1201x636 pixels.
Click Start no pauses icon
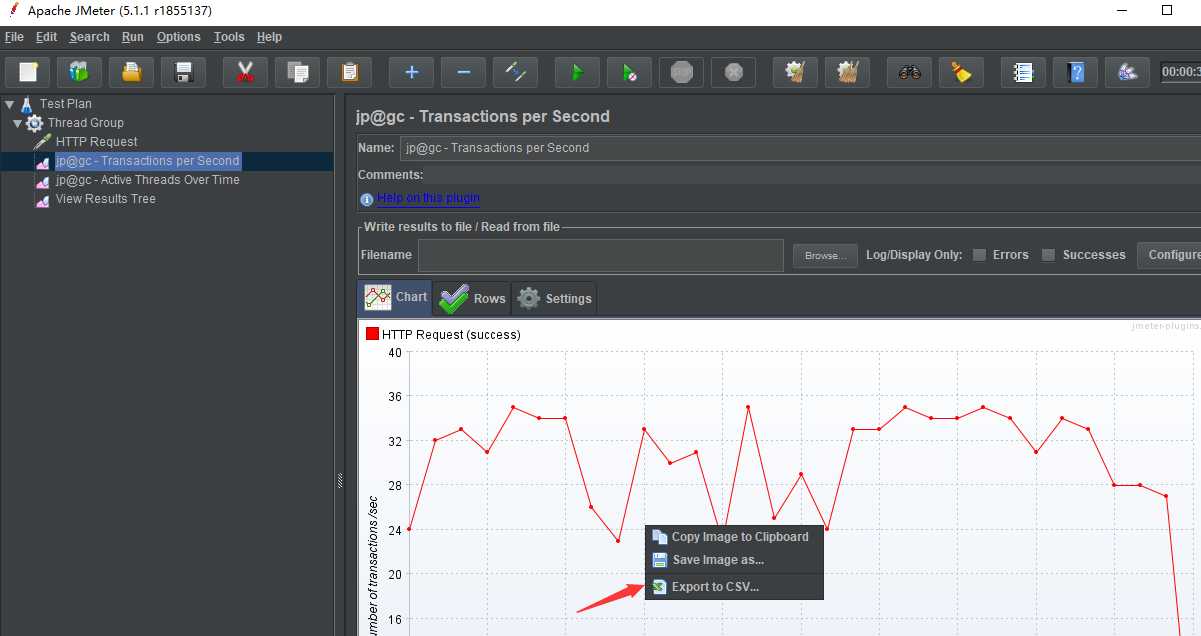coord(629,72)
